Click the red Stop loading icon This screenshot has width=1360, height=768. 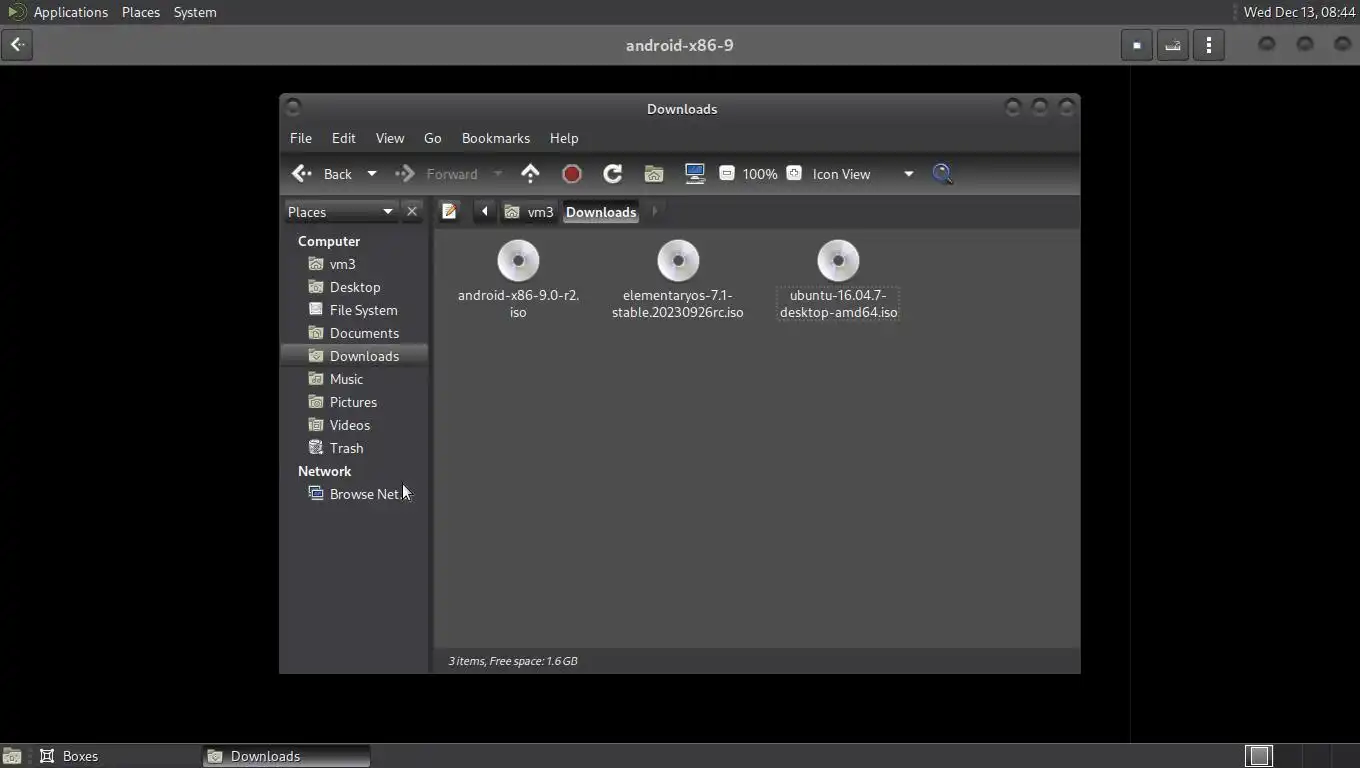coord(572,174)
